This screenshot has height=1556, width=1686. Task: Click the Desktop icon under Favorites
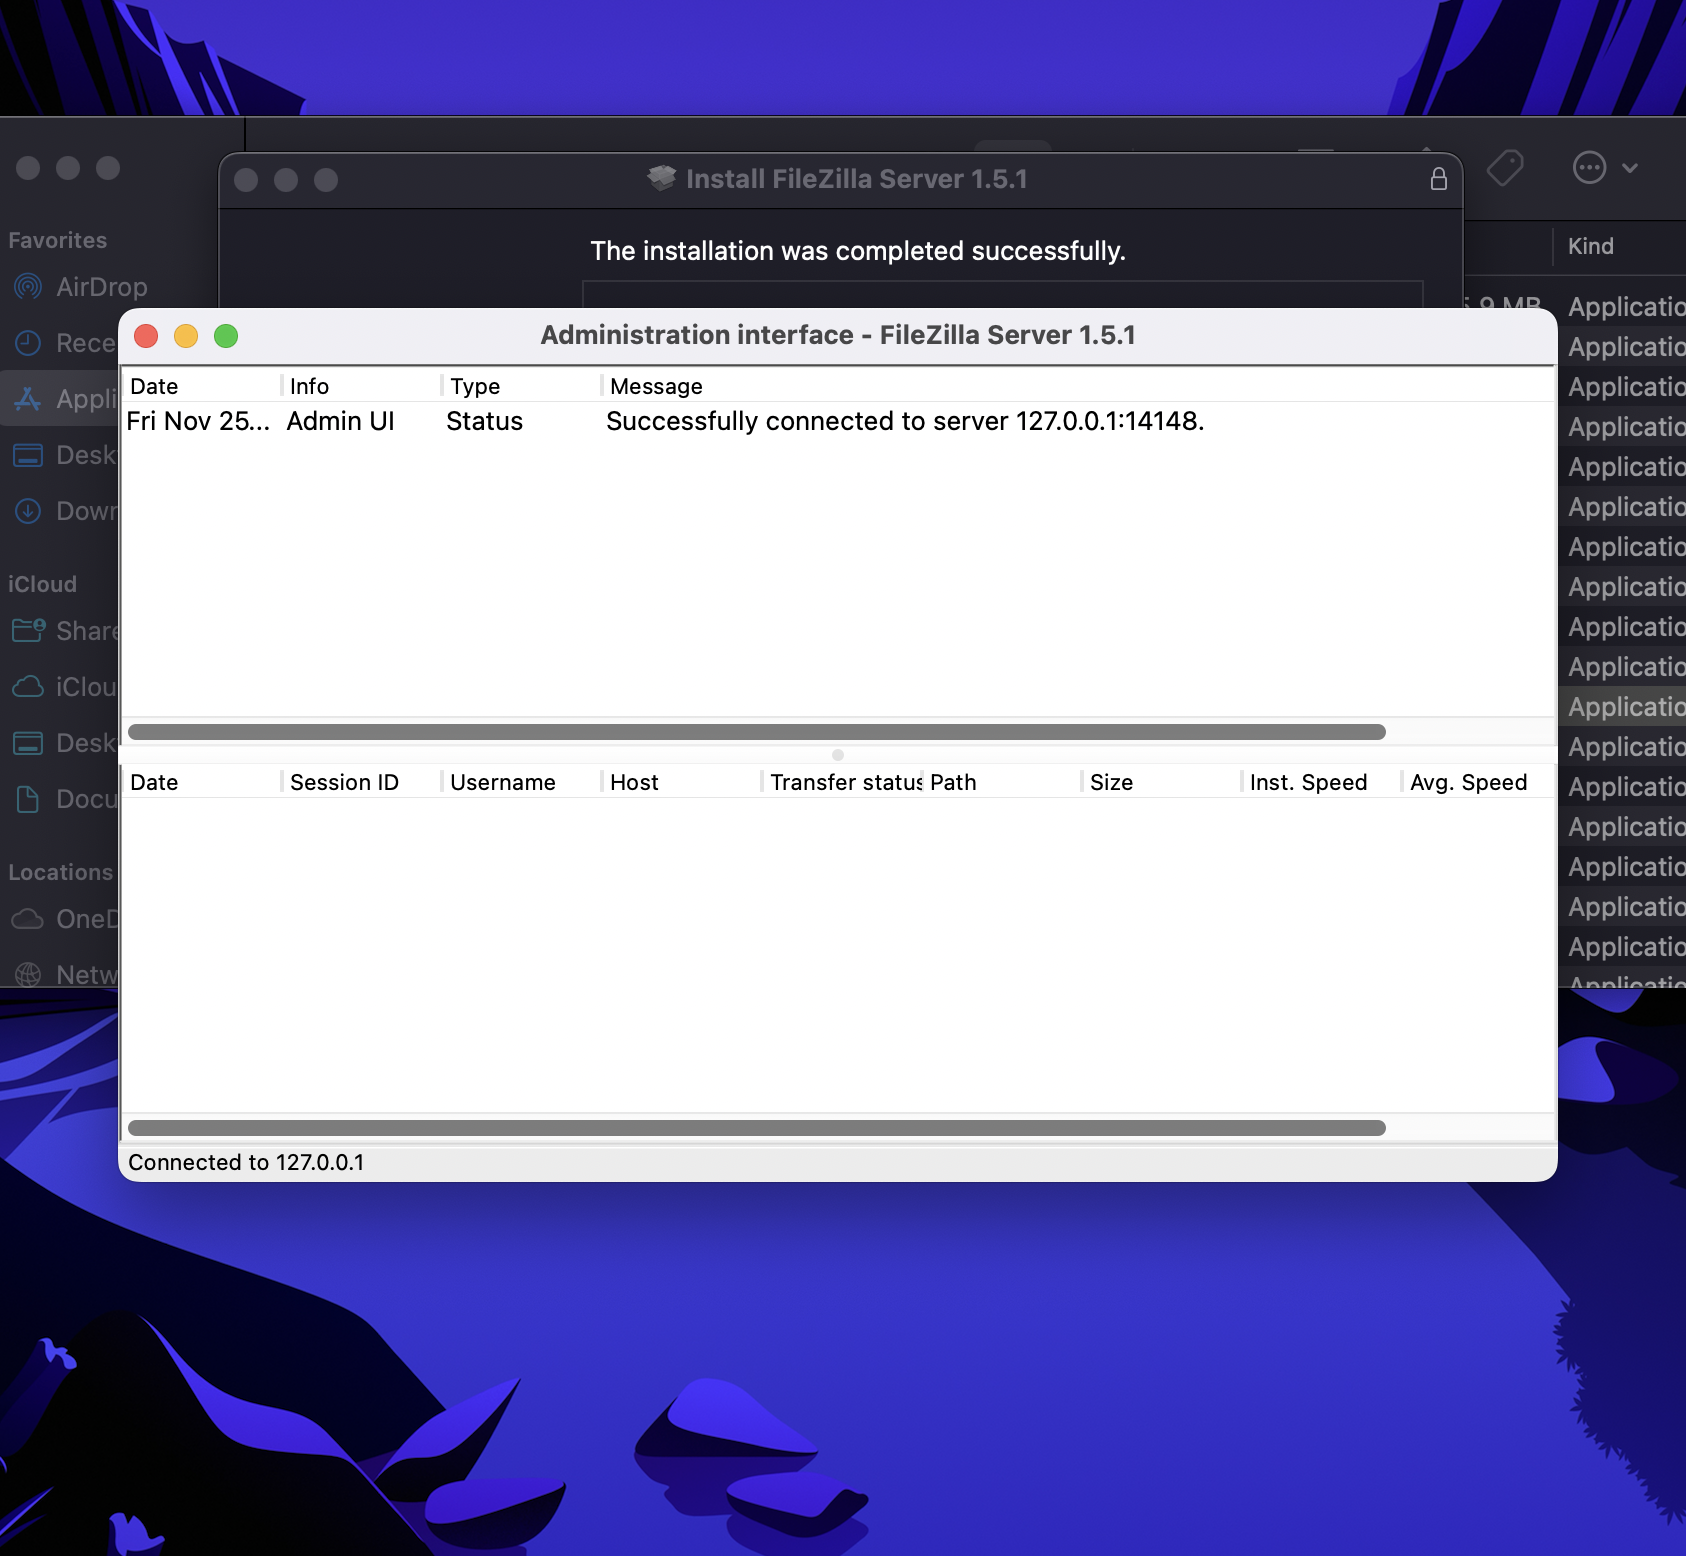(x=28, y=455)
